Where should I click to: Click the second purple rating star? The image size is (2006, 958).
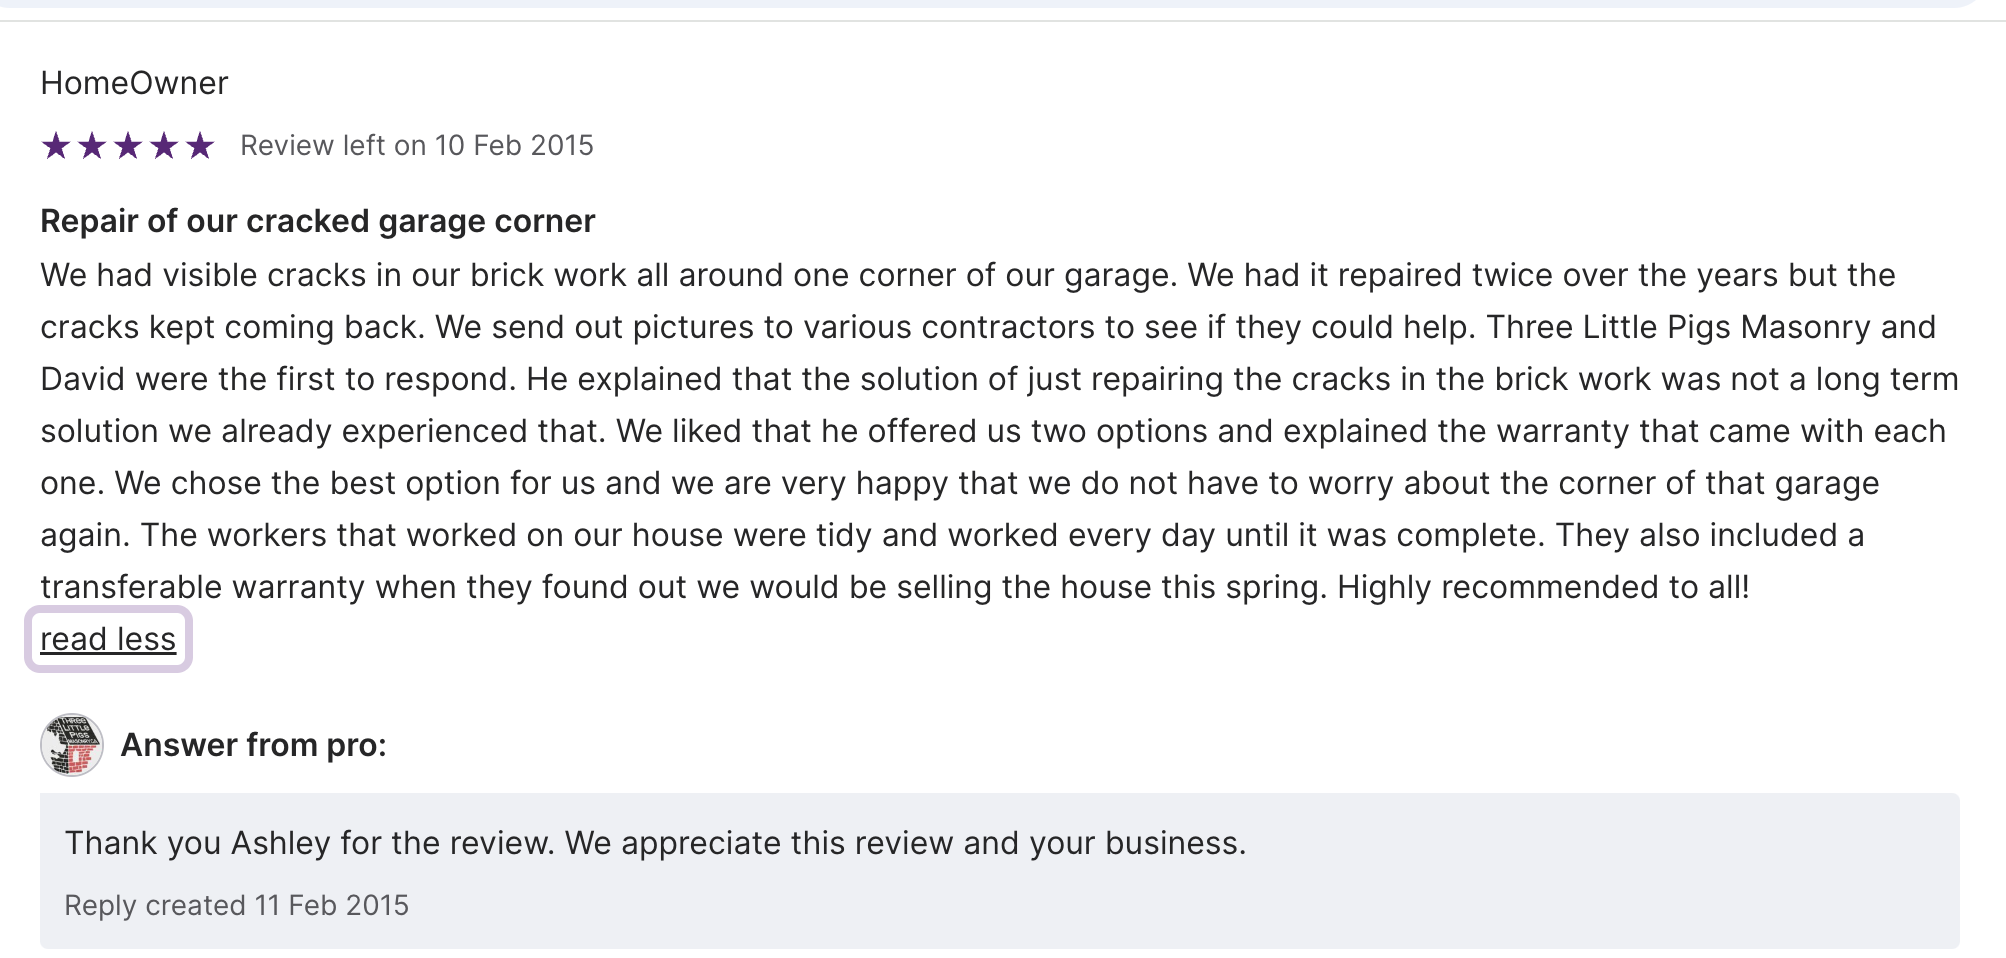coord(92,146)
